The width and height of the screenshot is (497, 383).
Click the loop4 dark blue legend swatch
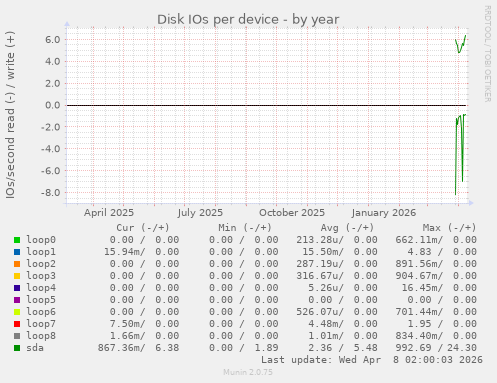click(17, 288)
